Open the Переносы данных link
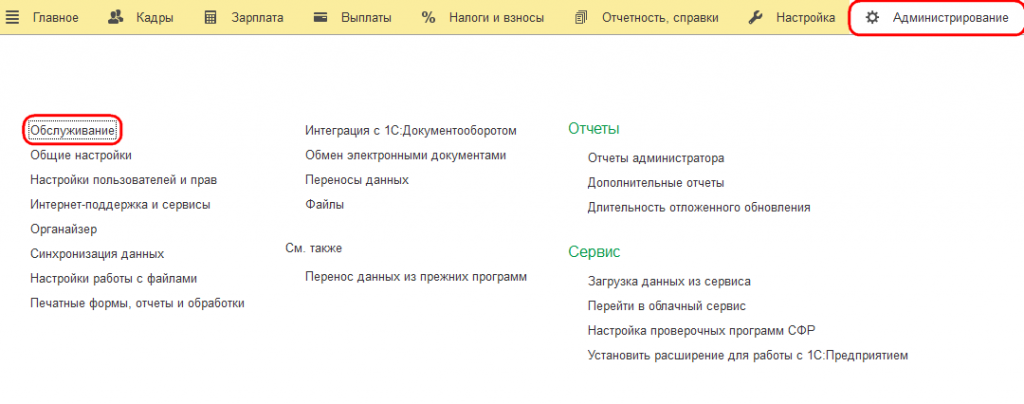Image resolution: width=1024 pixels, height=404 pixels. (357, 179)
